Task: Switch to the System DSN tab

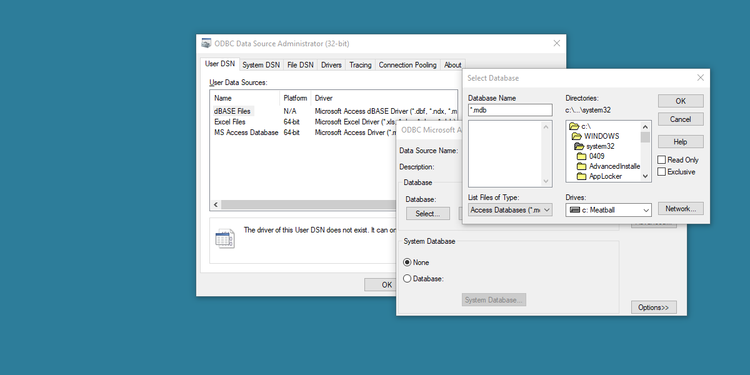Action: pyautogui.click(x=261, y=65)
